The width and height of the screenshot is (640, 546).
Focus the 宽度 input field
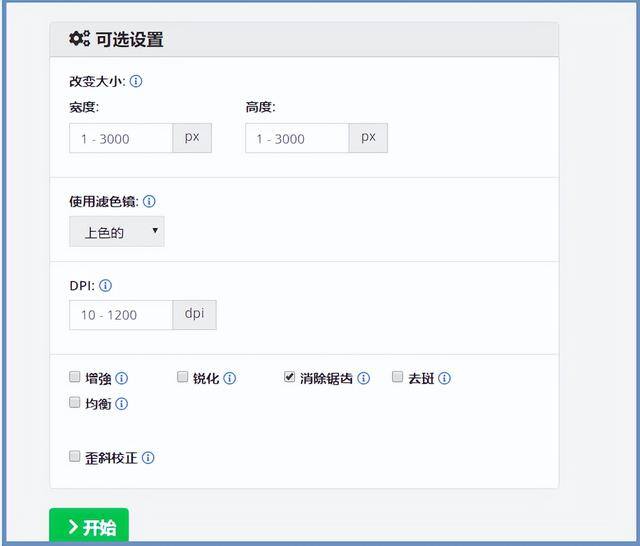click(121, 138)
